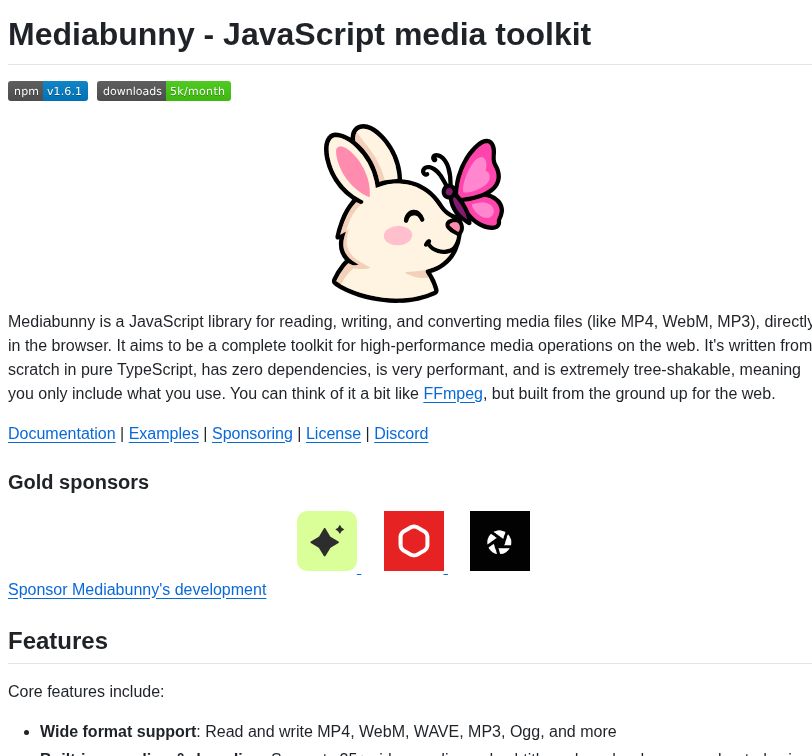Go to the Sponsoring link
The width and height of the screenshot is (812, 756).
pyautogui.click(x=252, y=433)
